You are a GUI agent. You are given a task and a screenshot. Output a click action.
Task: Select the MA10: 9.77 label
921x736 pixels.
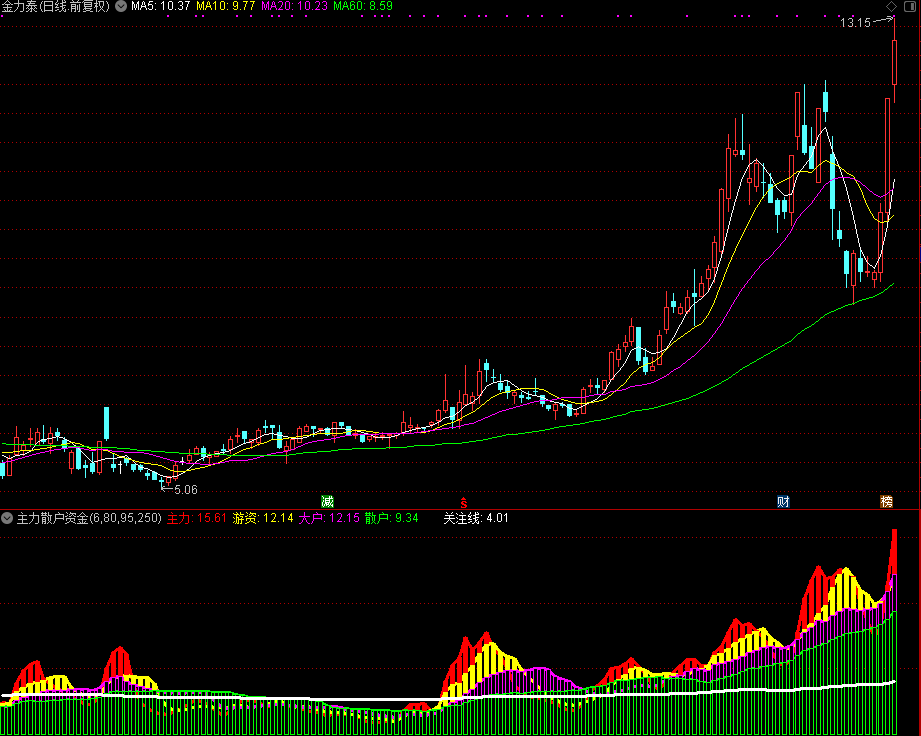[226, 6]
